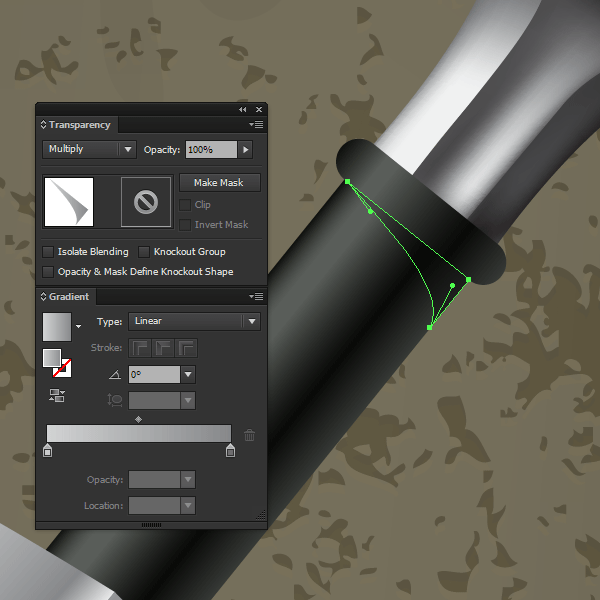Click the gradient fill preview swatch
Screen dimensions: 600x600
(x=57, y=327)
